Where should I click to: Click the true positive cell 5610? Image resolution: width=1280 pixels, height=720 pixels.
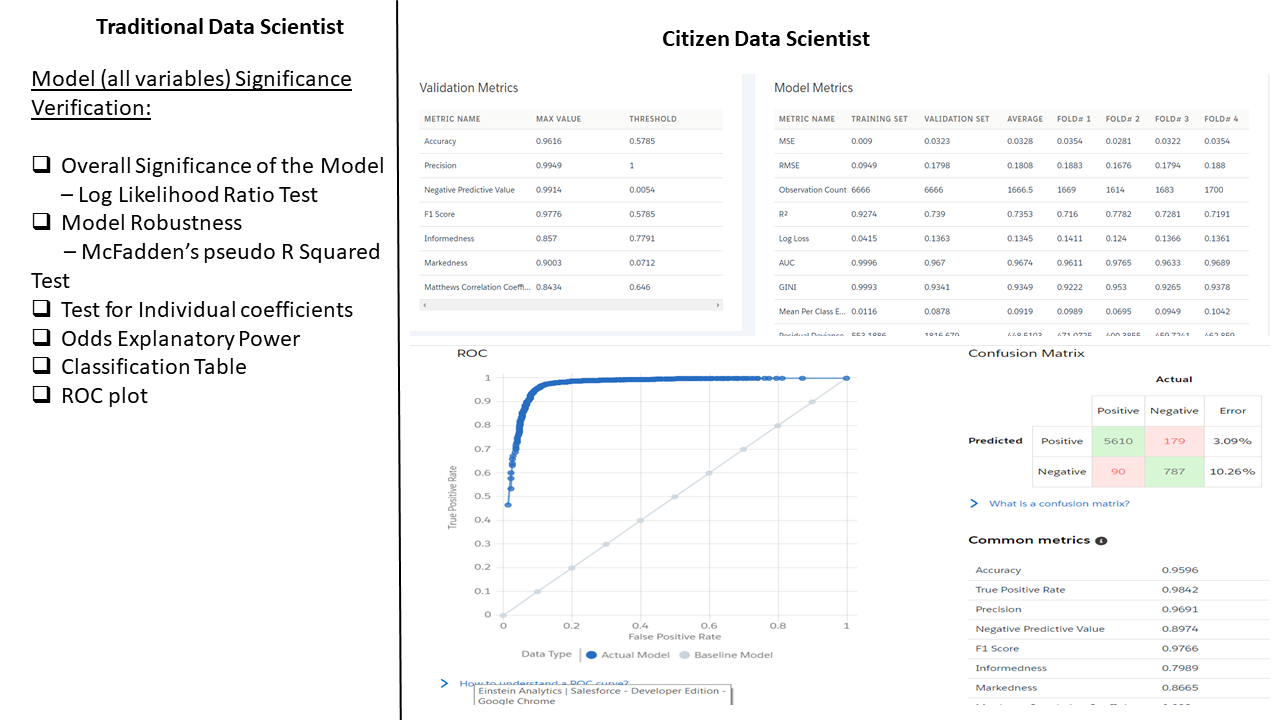(x=1118, y=441)
